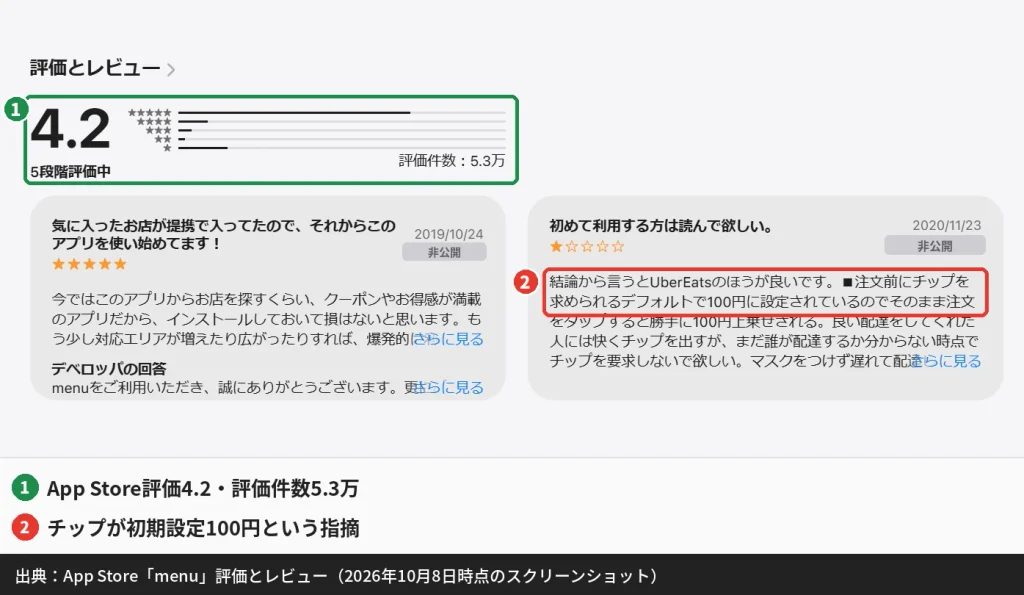Expand the 2020 review via さらに見る
Image resolution: width=1024 pixels, height=595 pixels.
947,361
